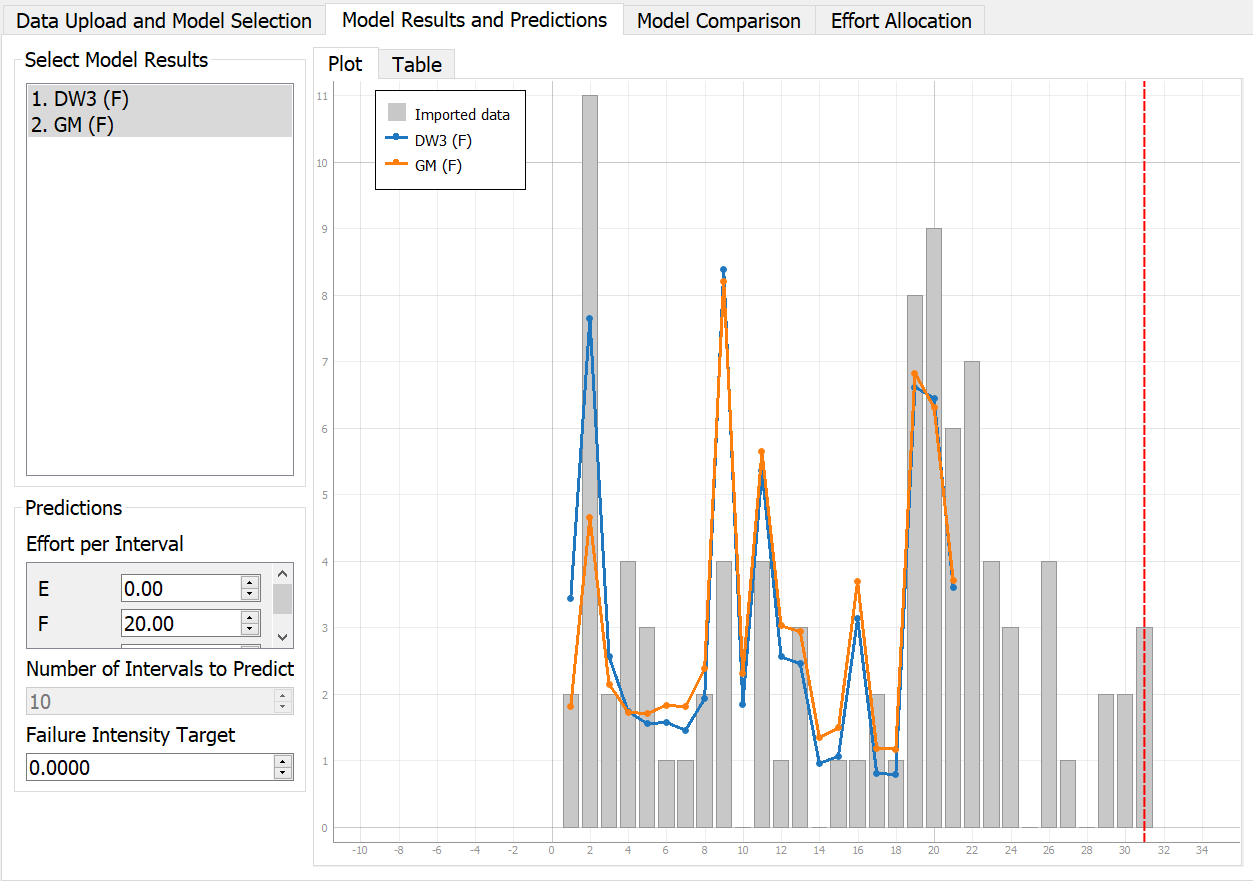Click the effort list scrollbar thumb
This screenshot has width=1253, height=881.
283,599
